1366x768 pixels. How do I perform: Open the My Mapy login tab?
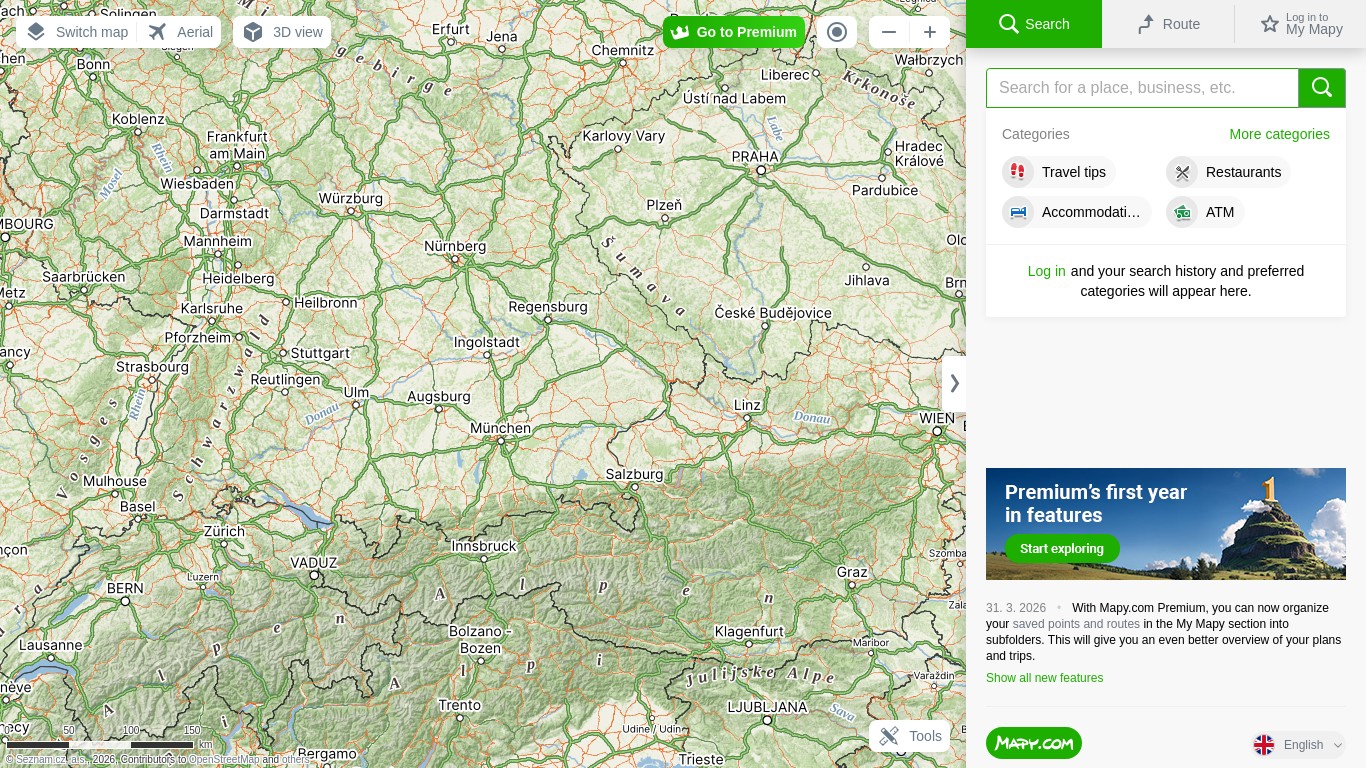[x=1300, y=24]
